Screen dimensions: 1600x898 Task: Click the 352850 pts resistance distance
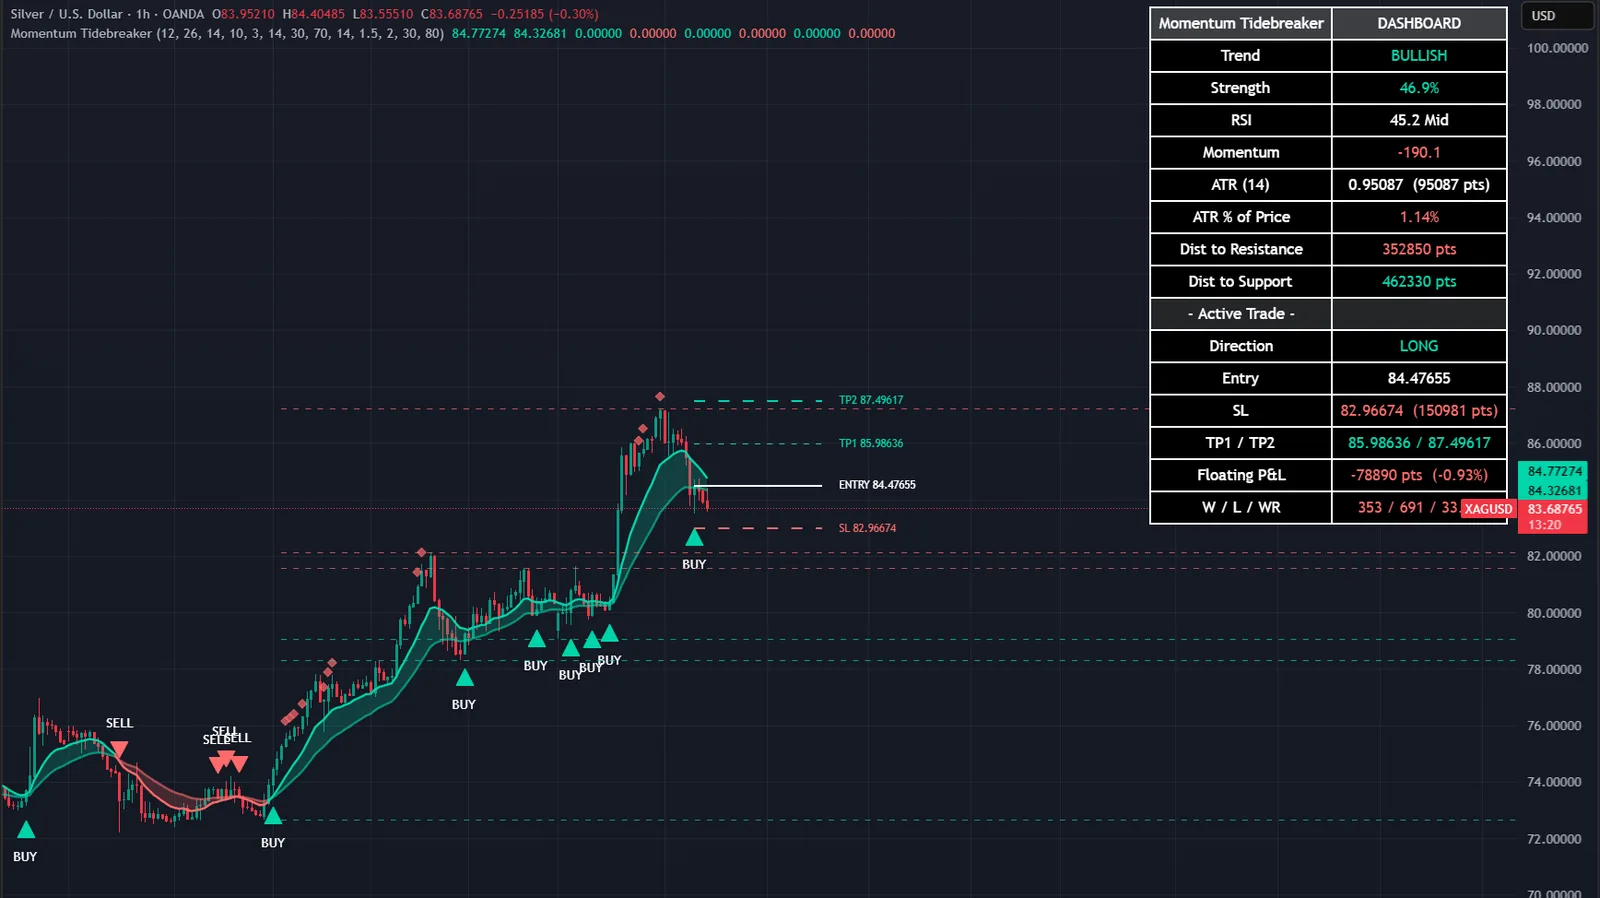[1419, 249]
